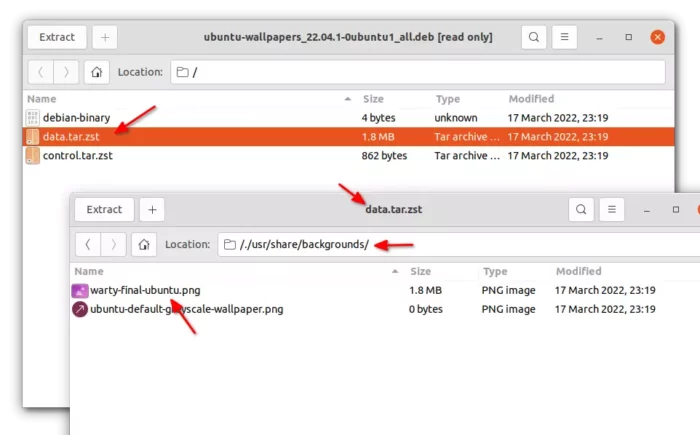The height and width of the screenshot is (435, 700).
Task: Sort by Size in data.tar.zst window
Action: [421, 271]
